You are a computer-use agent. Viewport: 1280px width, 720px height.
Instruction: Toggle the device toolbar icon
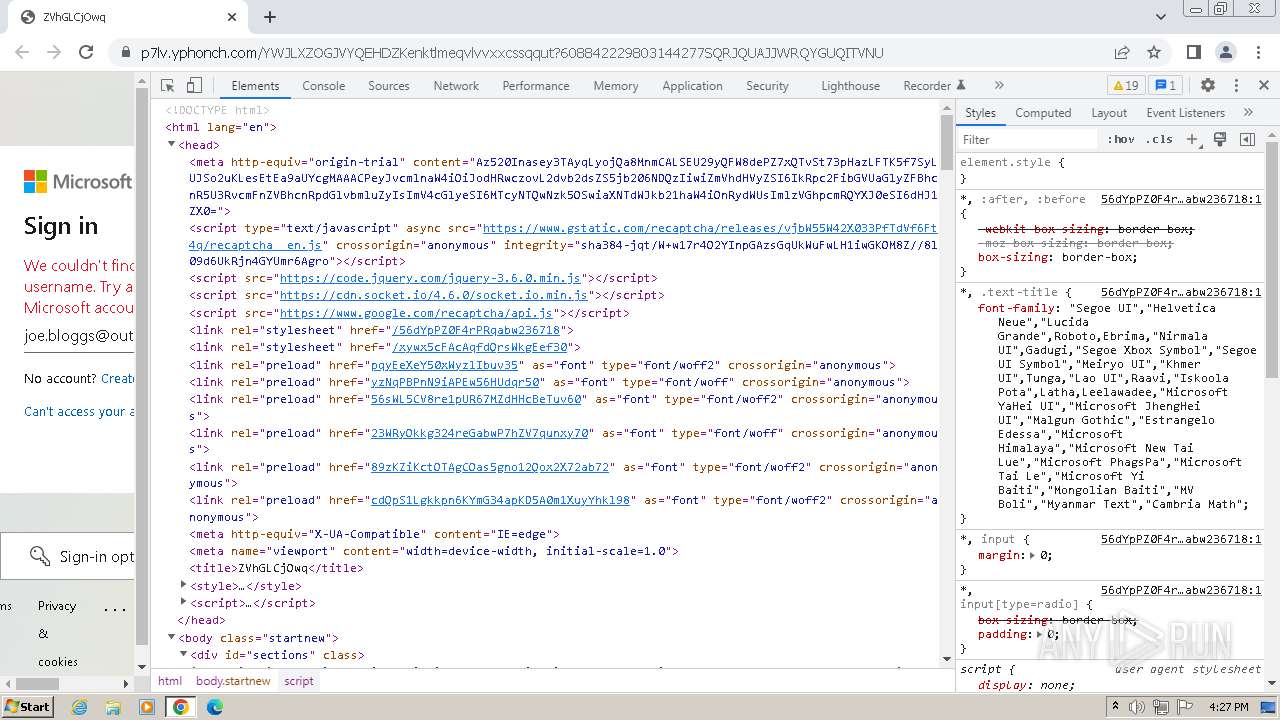pyautogui.click(x=195, y=86)
